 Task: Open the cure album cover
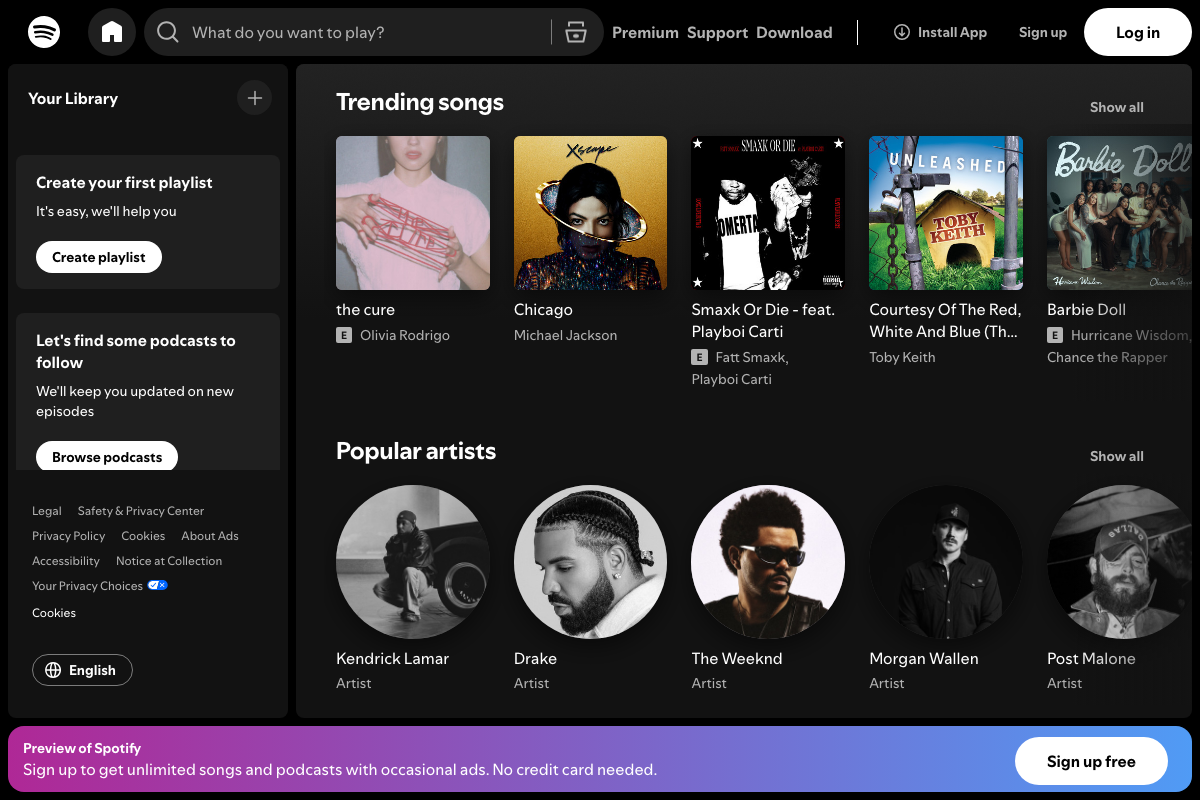tap(413, 213)
